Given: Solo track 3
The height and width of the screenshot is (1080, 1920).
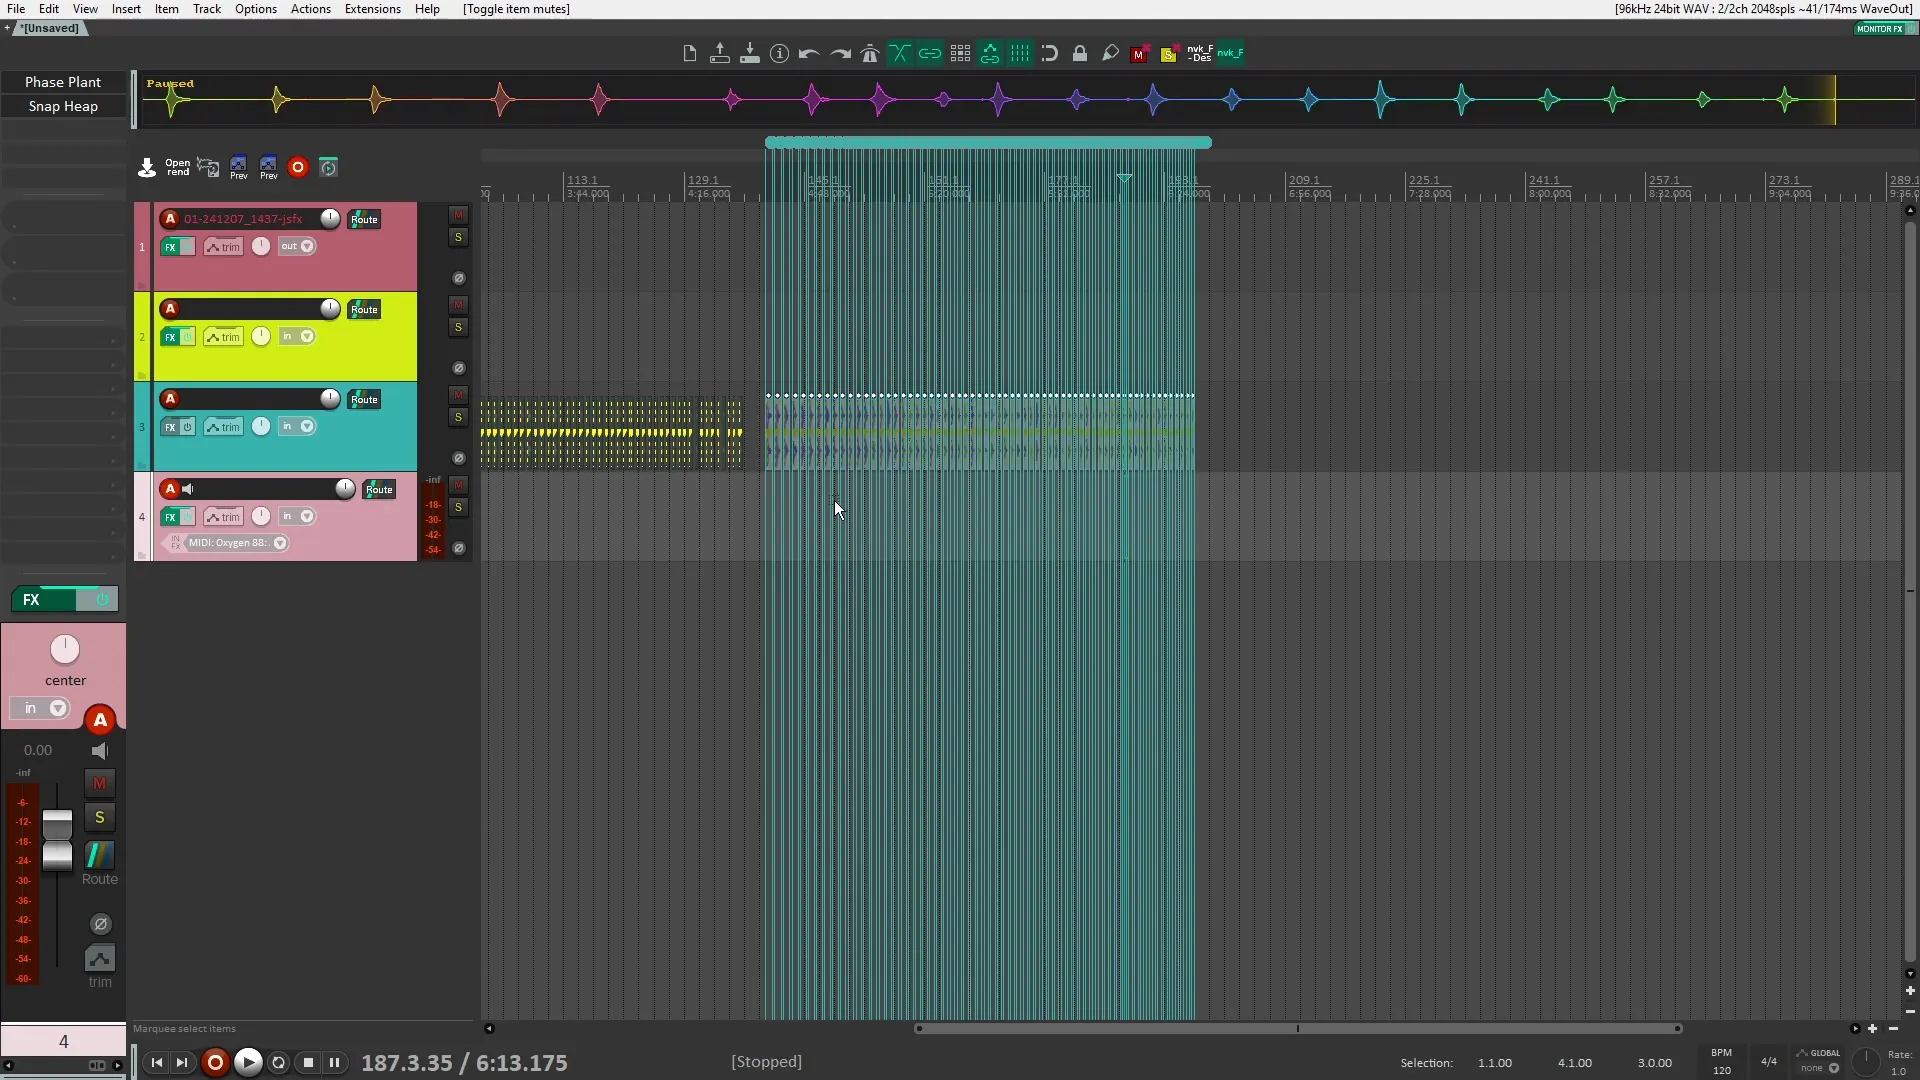Looking at the screenshot, I should (x=458, y=417).
